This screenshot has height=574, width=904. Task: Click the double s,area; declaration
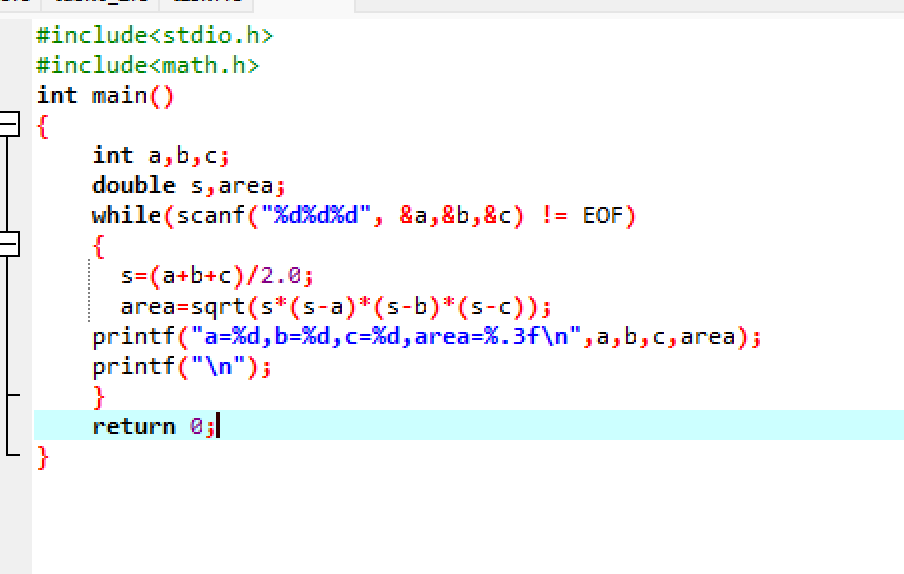(189, 186)
